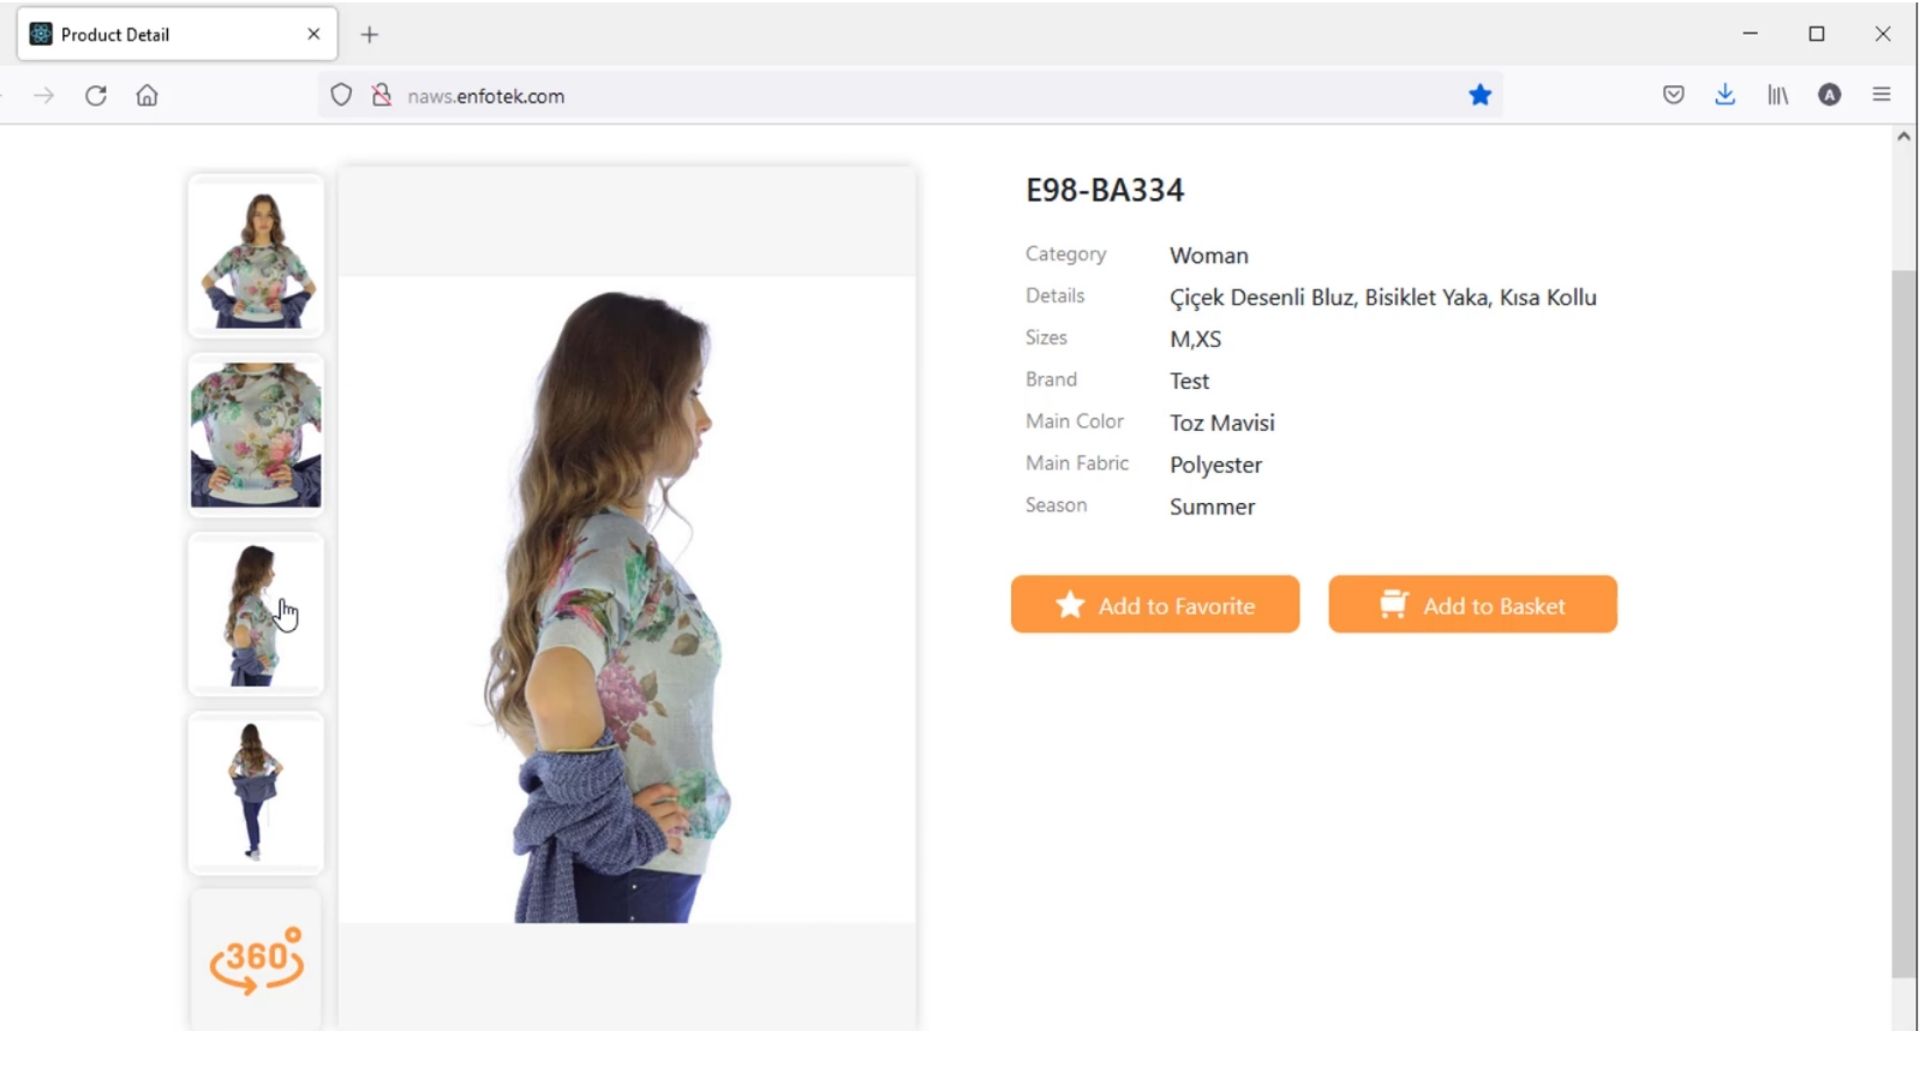Open the hamburger application menu
The width and height of the screenshot is (1920, 1080).
(1881, 95)
